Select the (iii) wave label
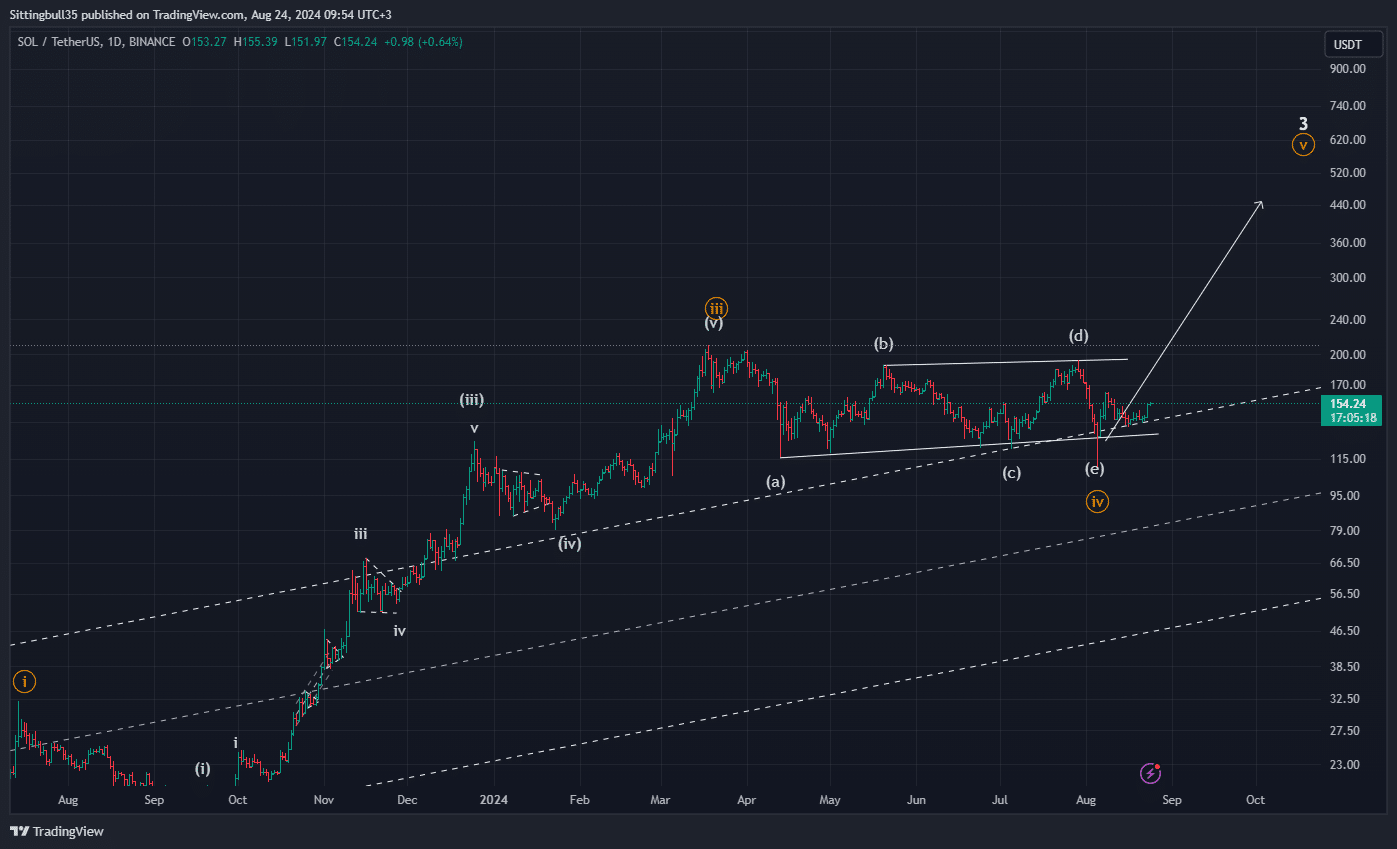 point(472,400)
